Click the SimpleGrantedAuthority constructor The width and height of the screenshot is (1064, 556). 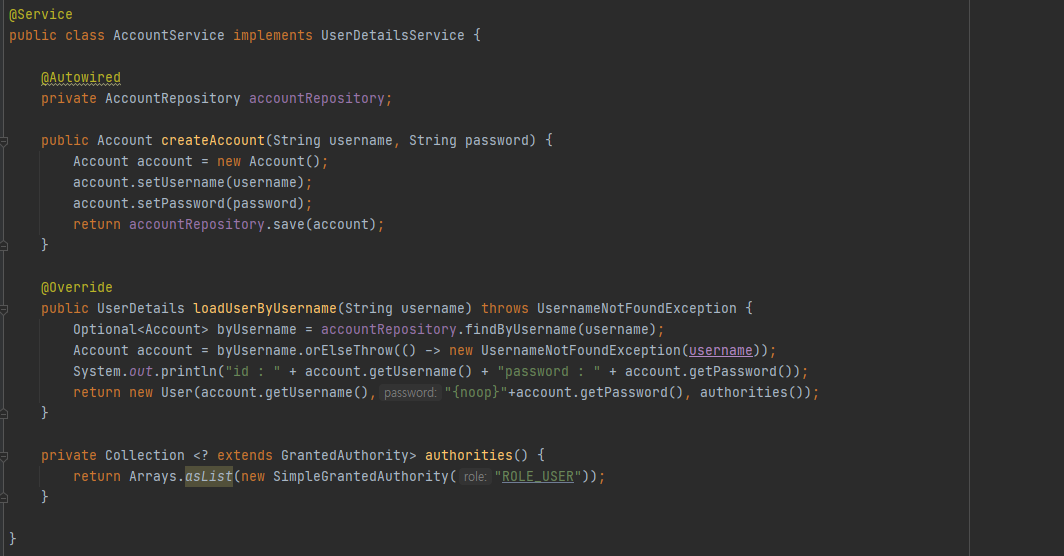click(x=360, y=477)
